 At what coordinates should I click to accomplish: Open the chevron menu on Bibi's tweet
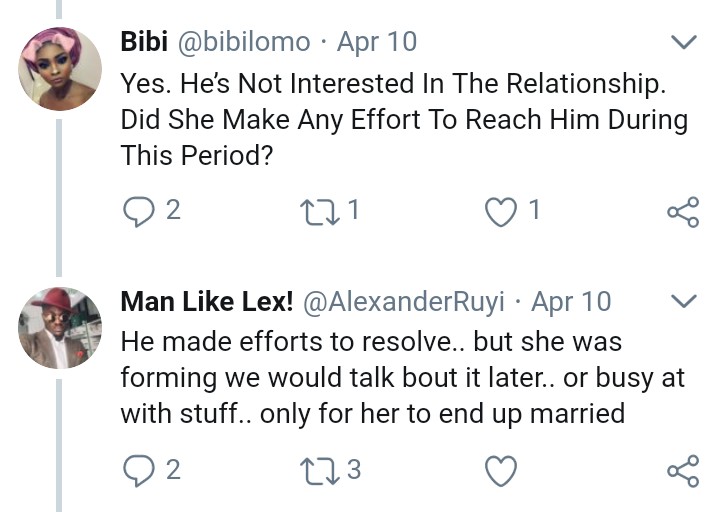click(x=683, y=42)
